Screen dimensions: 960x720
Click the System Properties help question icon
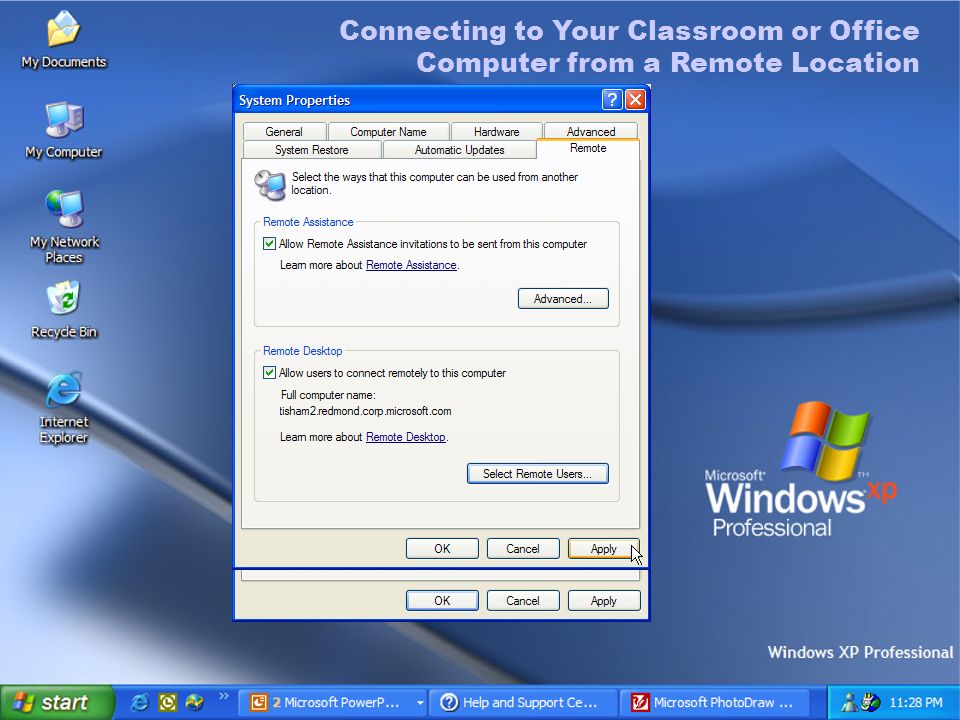(612, 99)
